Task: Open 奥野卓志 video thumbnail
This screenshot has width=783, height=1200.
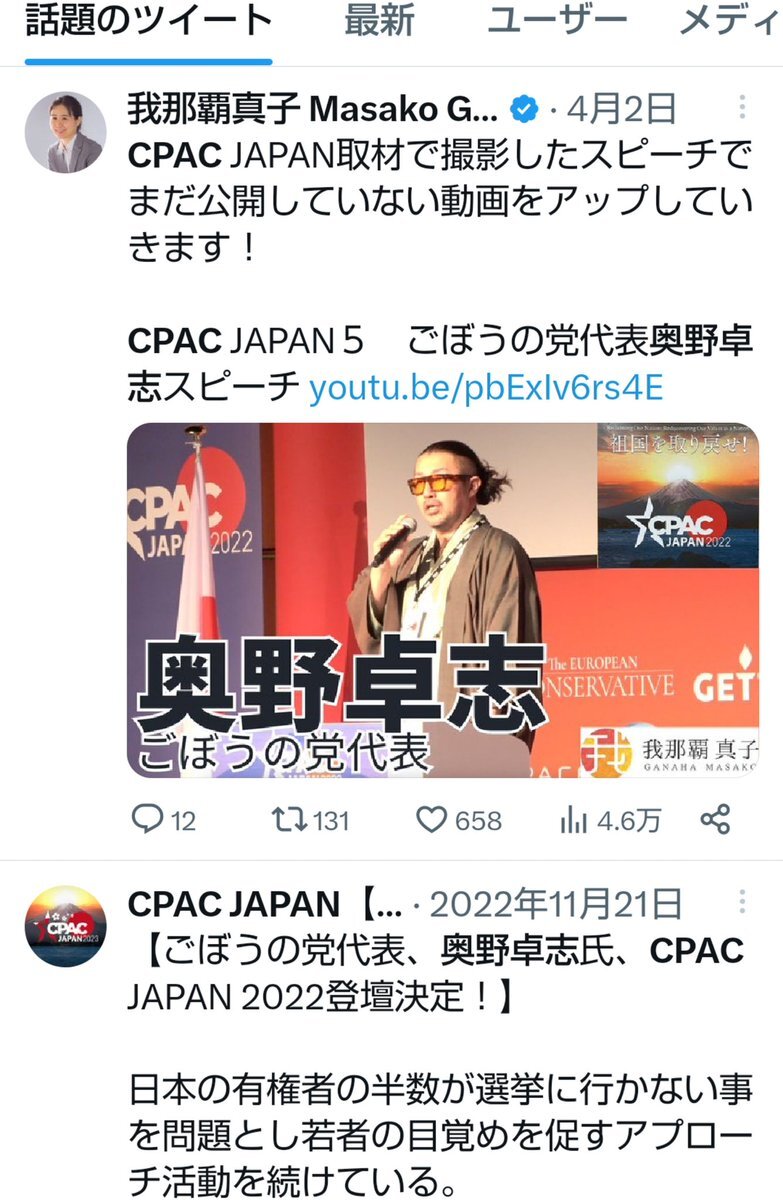Action: (x=442, y=600)
